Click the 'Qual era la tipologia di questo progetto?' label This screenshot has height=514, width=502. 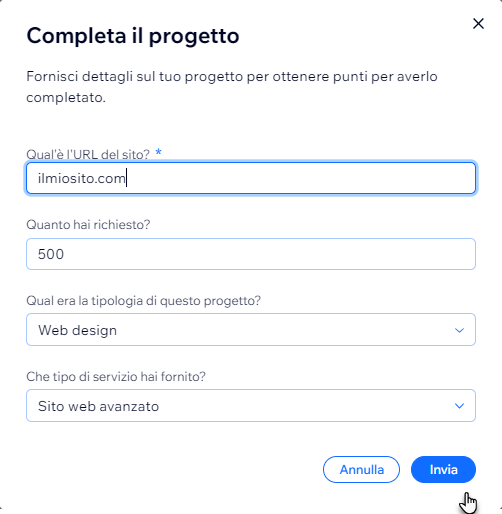(x=144, y=301)
